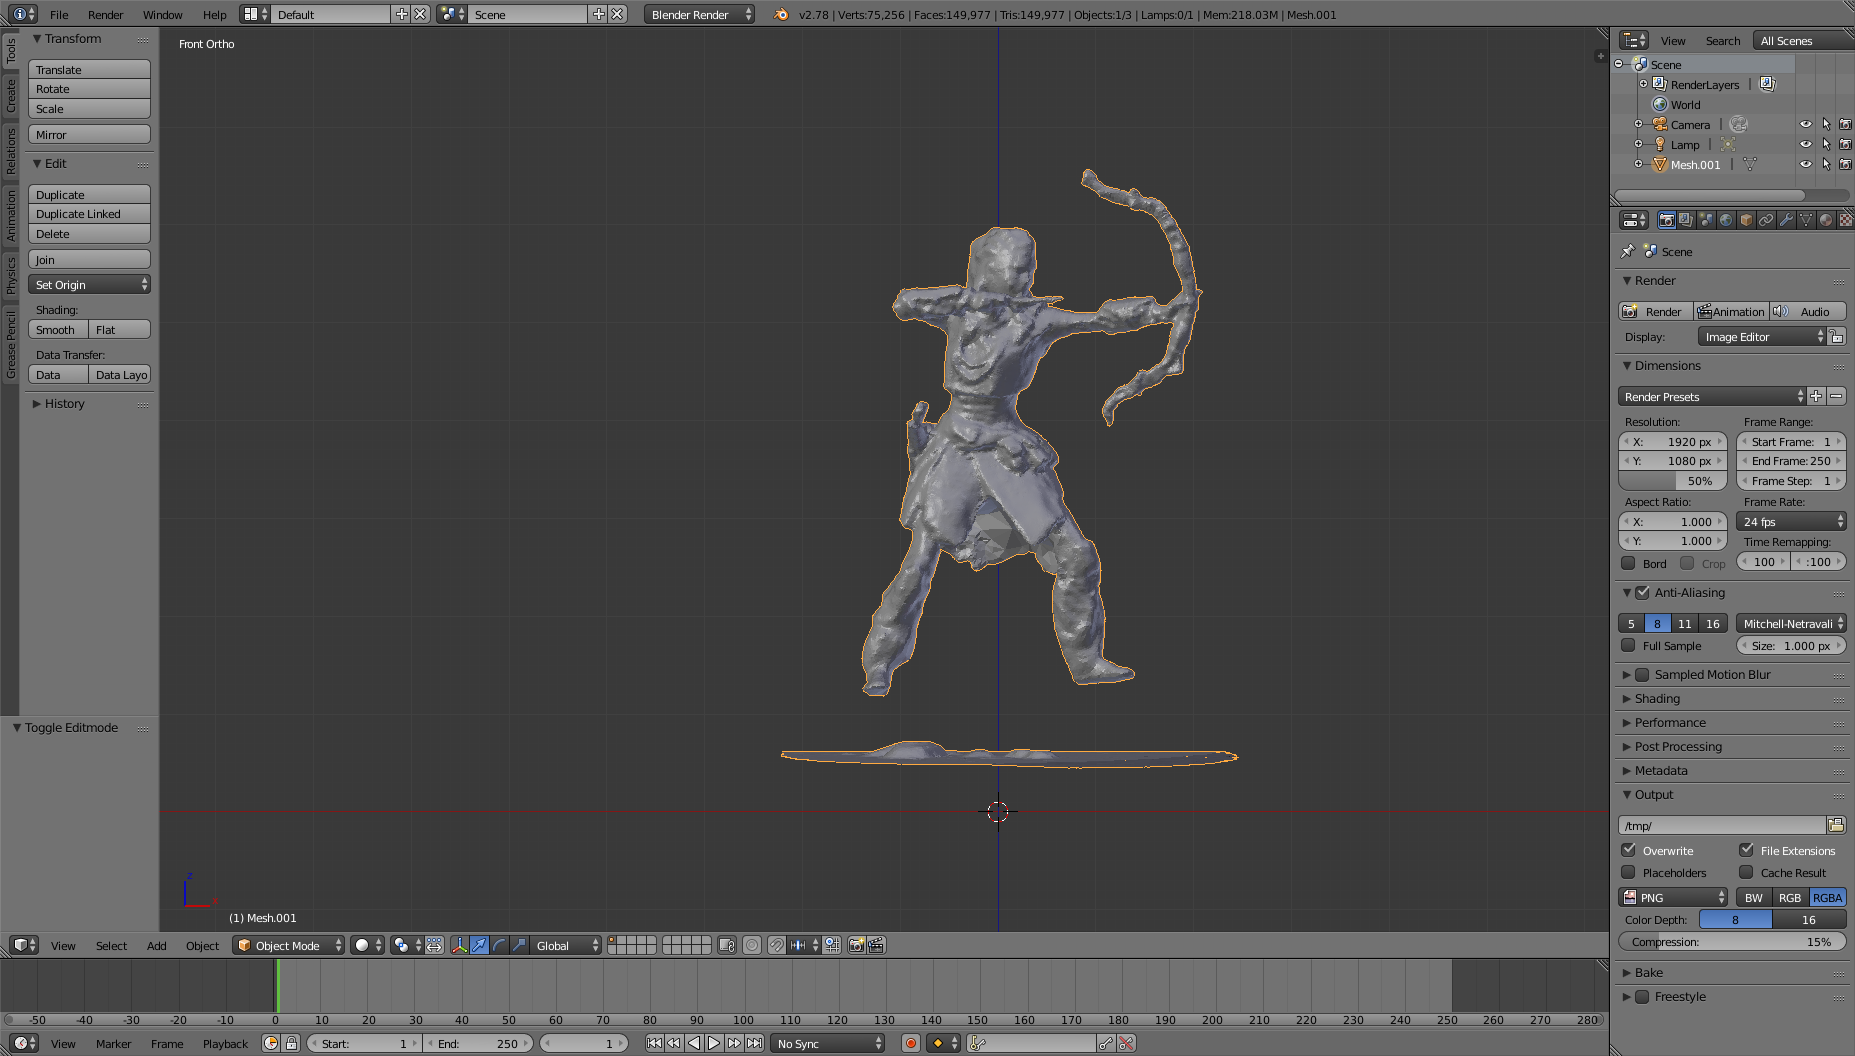Switch to the Create tab in tool shelf

pyautogui.click(x=10, y=96)
